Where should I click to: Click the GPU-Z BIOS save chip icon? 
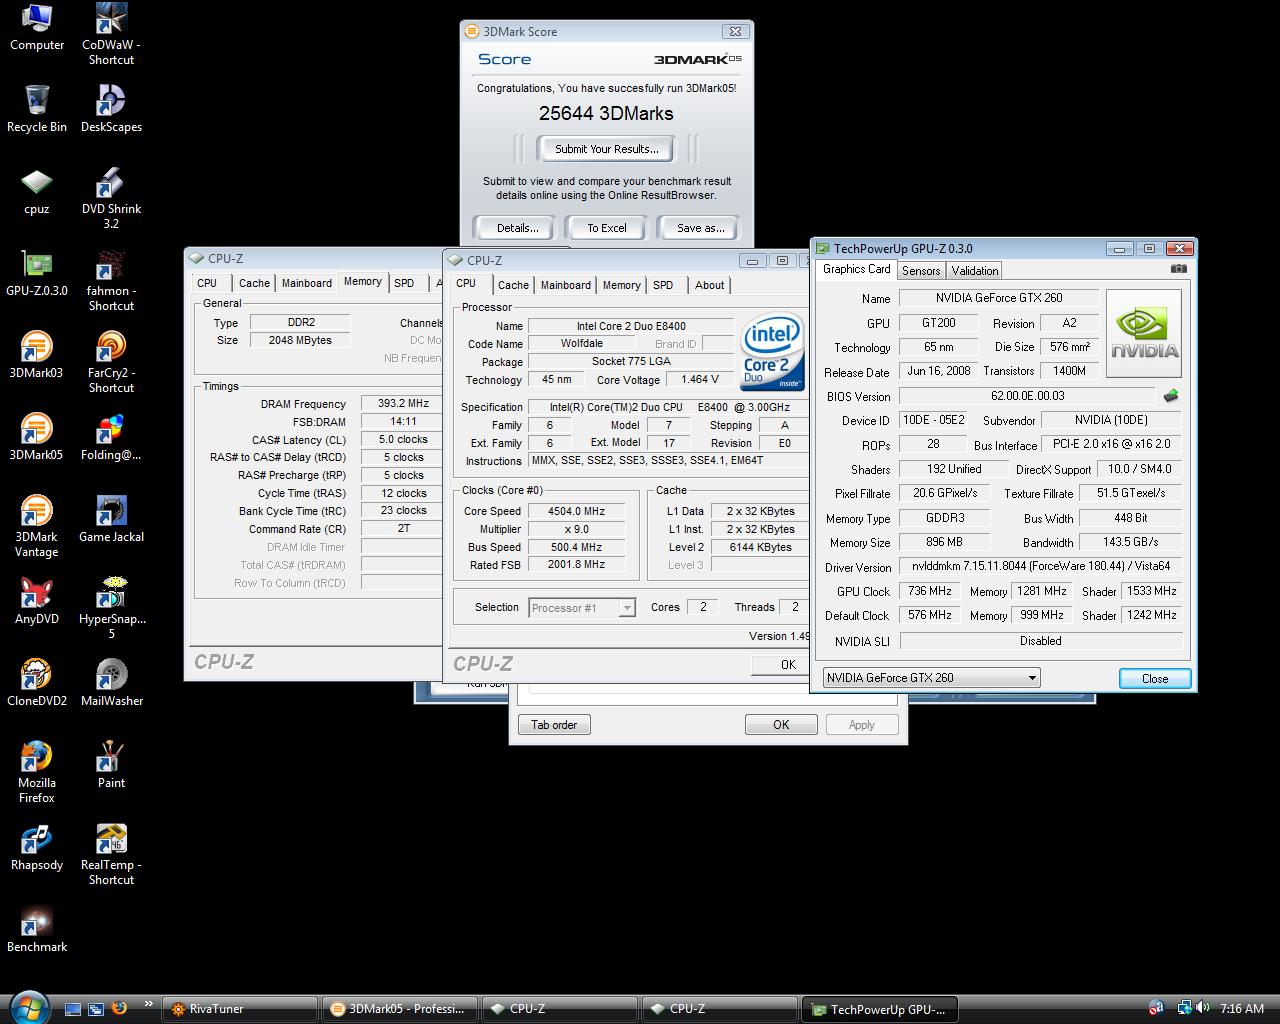coord(1170,396)
